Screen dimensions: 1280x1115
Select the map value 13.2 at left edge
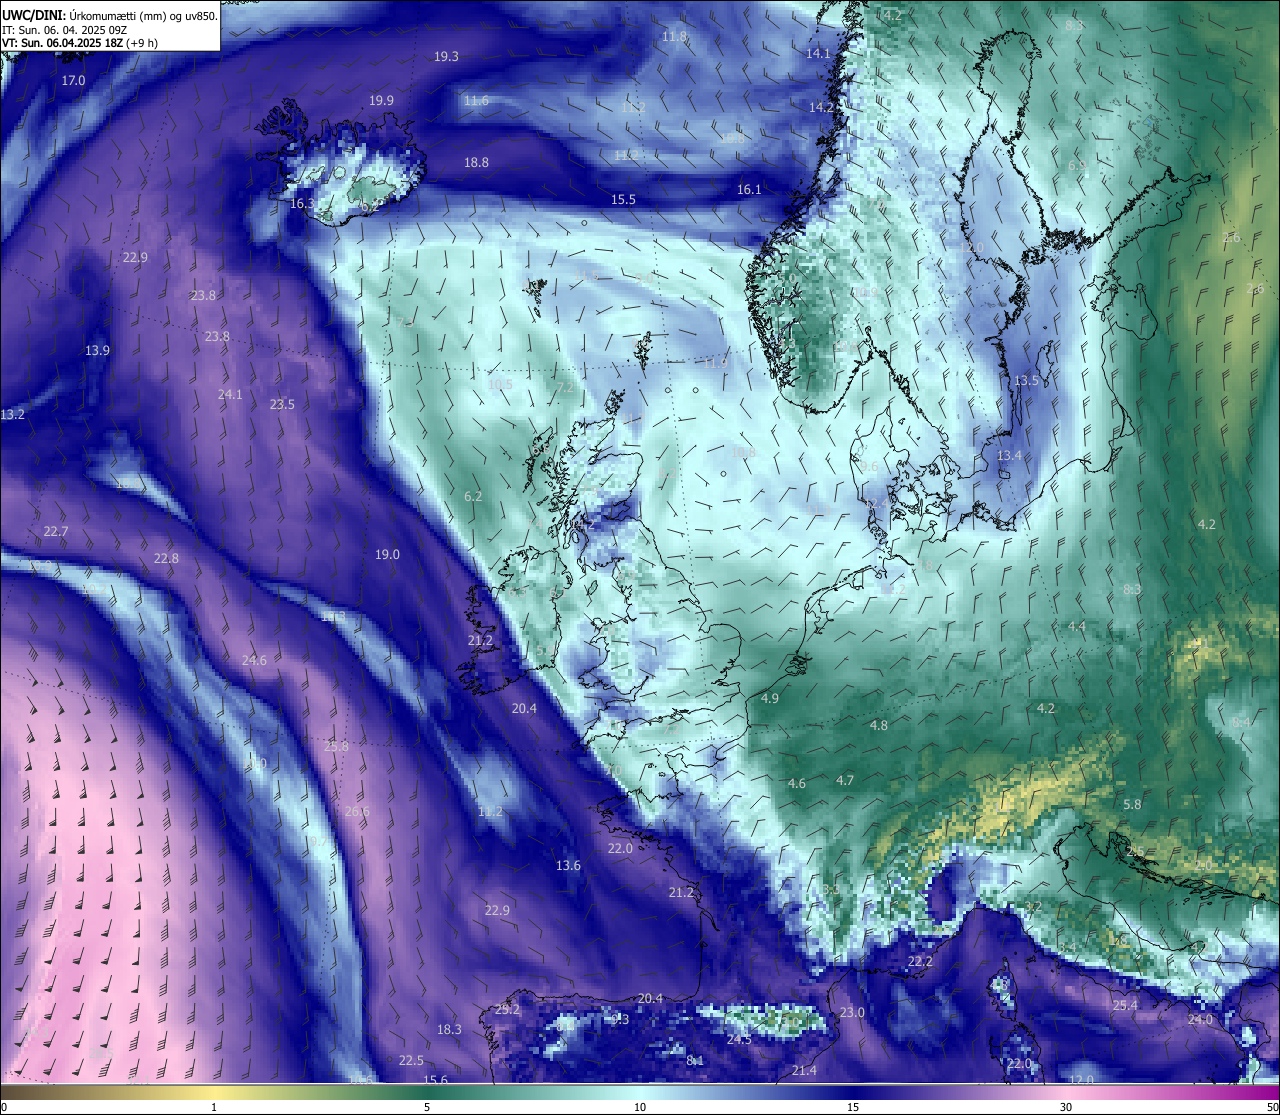13,415
